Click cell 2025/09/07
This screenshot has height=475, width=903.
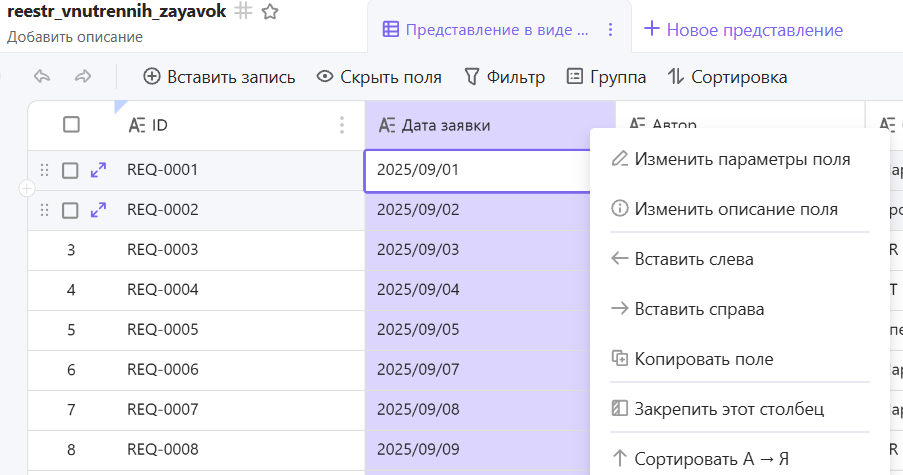pos(477,370)
